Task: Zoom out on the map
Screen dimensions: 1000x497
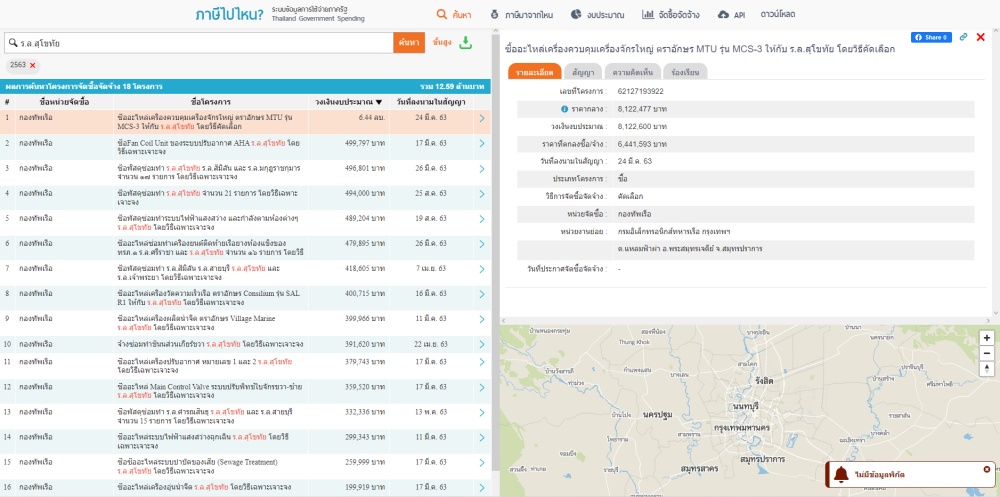Action: (x=987, y=354)
